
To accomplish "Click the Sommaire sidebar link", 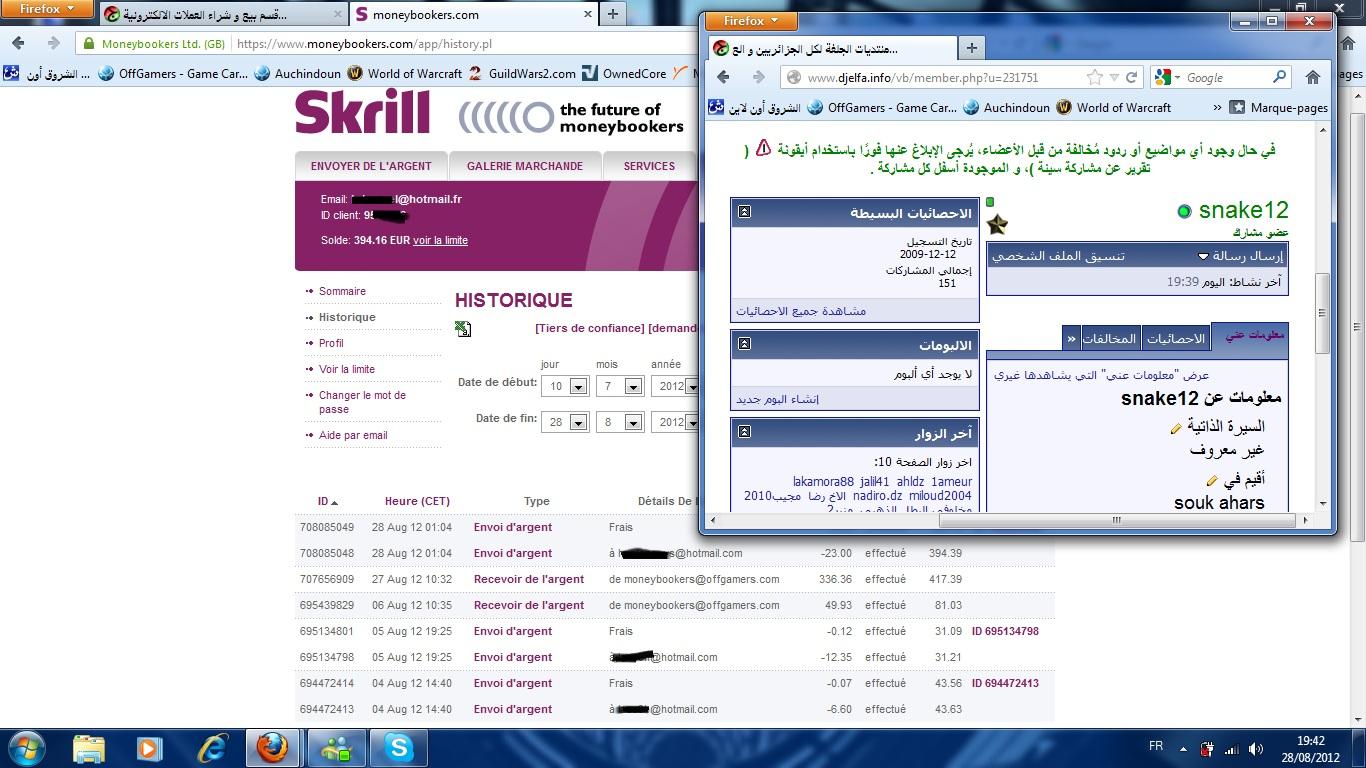I will 342,291.
